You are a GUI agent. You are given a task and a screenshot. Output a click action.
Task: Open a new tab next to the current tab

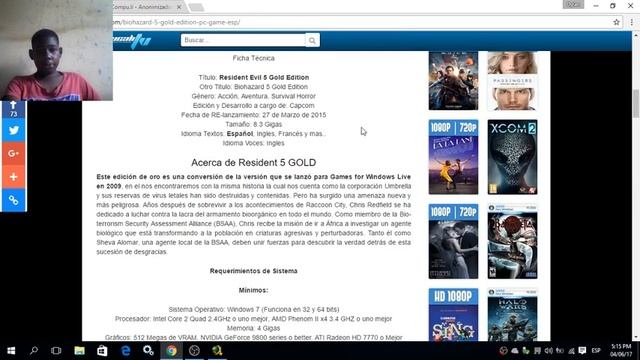point(196,7)
